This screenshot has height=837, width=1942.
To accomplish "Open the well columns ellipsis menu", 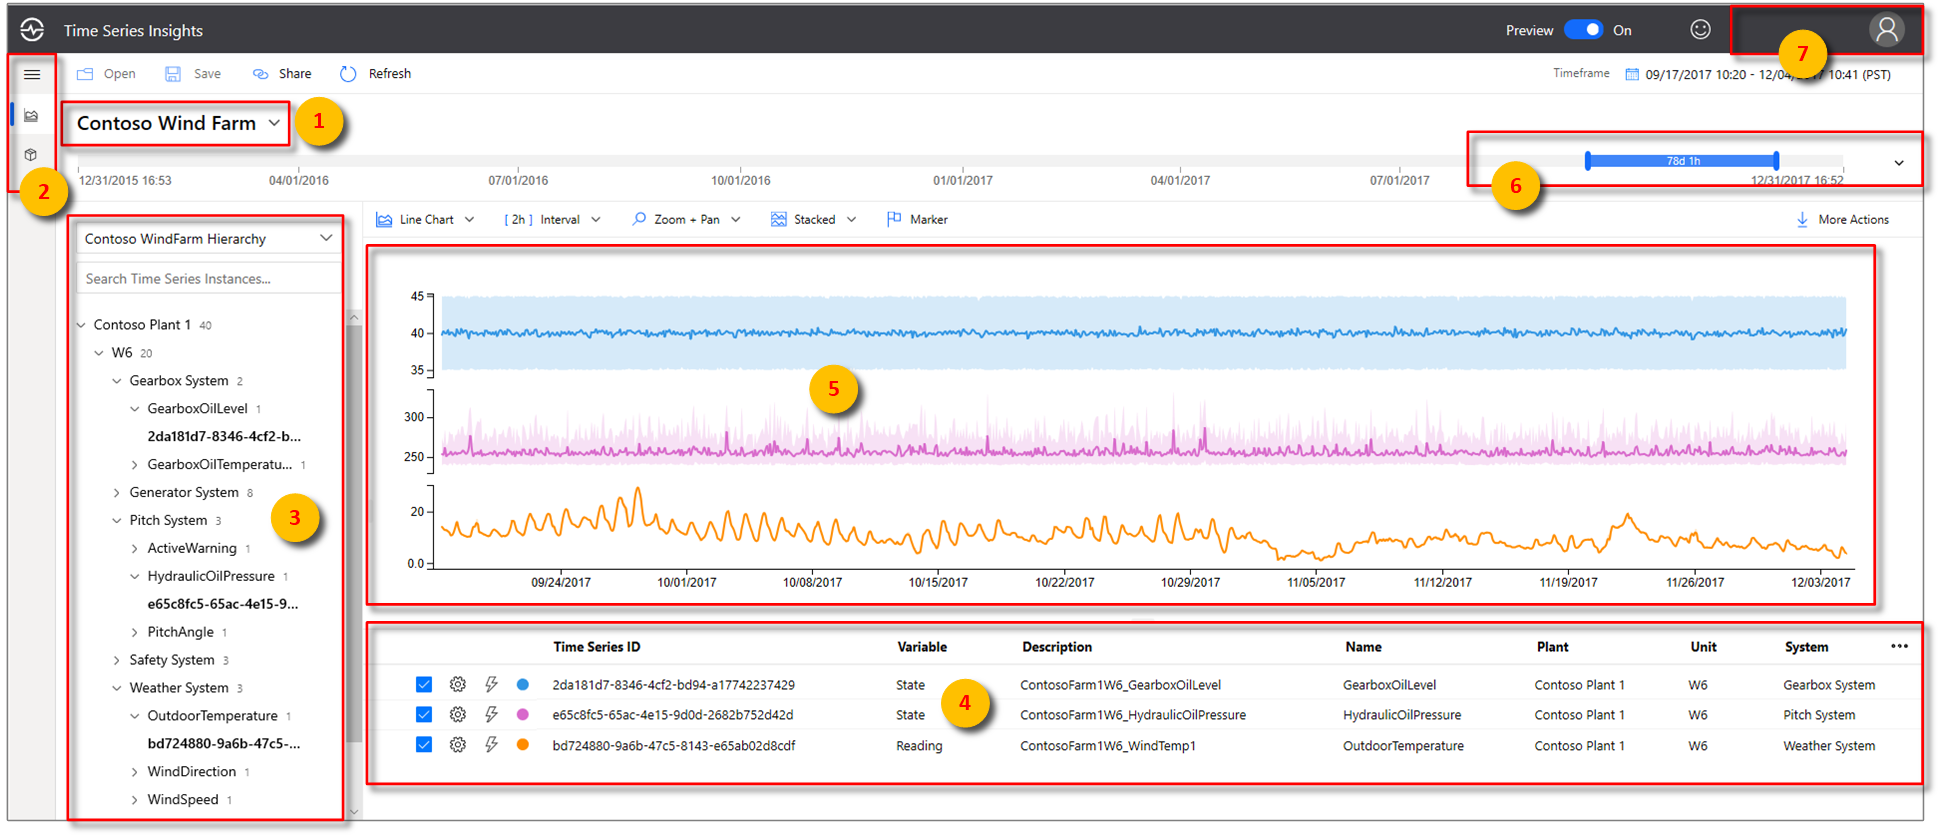I will click(x=1899, y=647).
